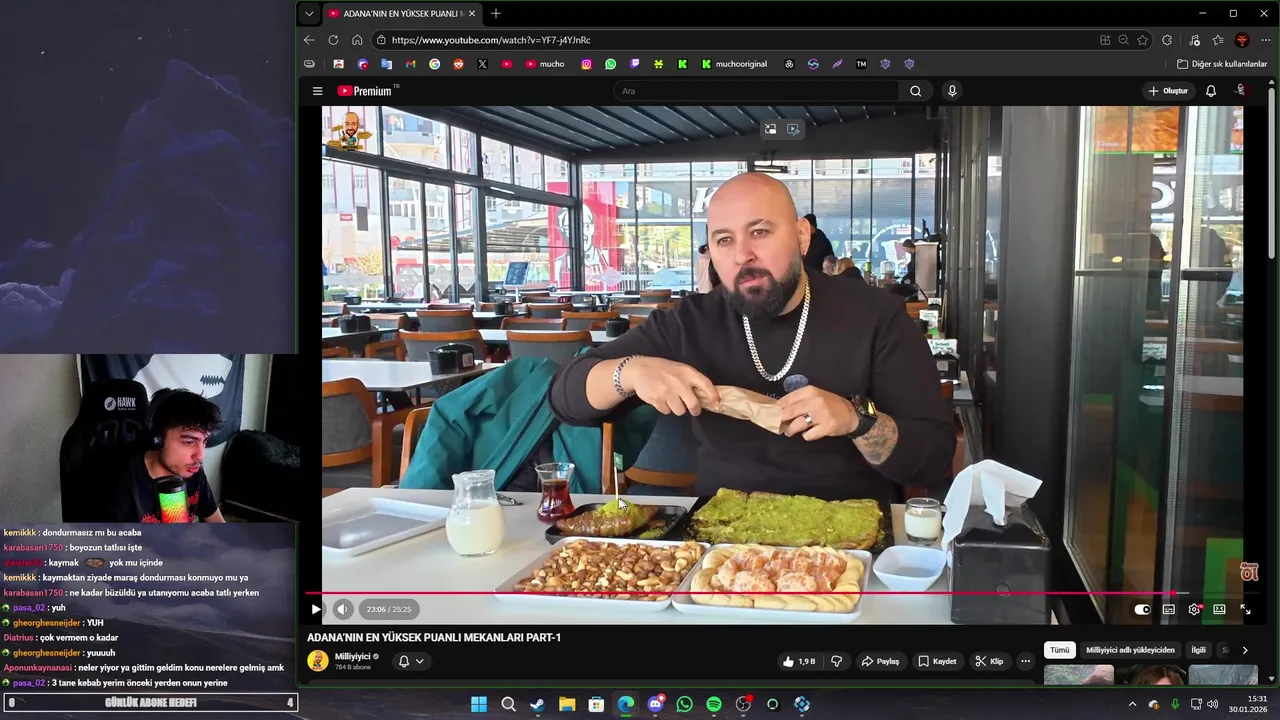Click the Kaydet save button
Image resolution: width=1280 pixels, height=720 pixels.
[937, 661]
